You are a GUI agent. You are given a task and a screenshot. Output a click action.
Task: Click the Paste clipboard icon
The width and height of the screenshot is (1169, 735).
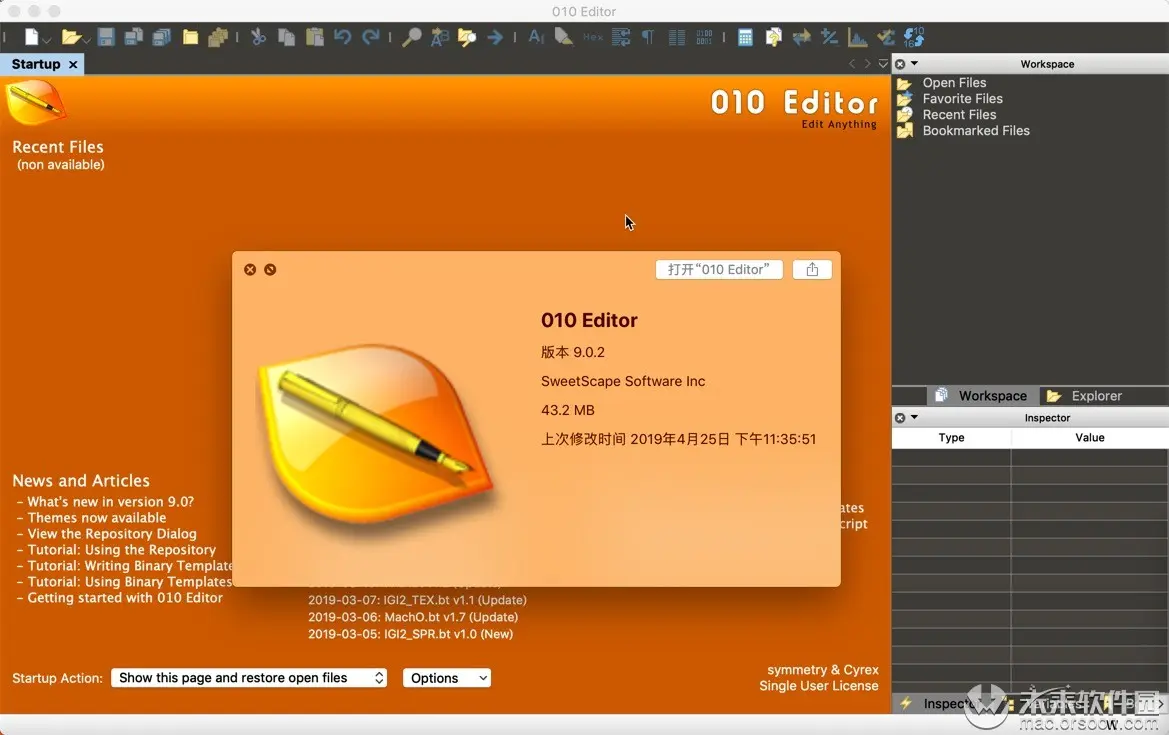[315, 37]
